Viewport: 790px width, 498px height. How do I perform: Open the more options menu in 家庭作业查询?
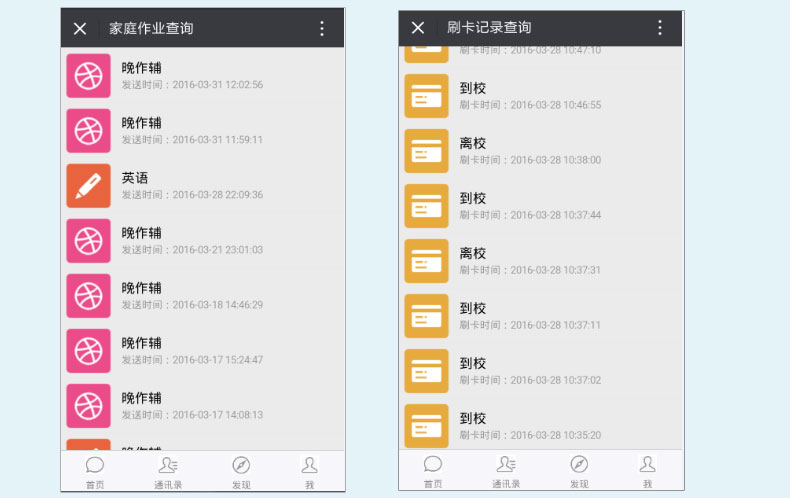[322, 28]
